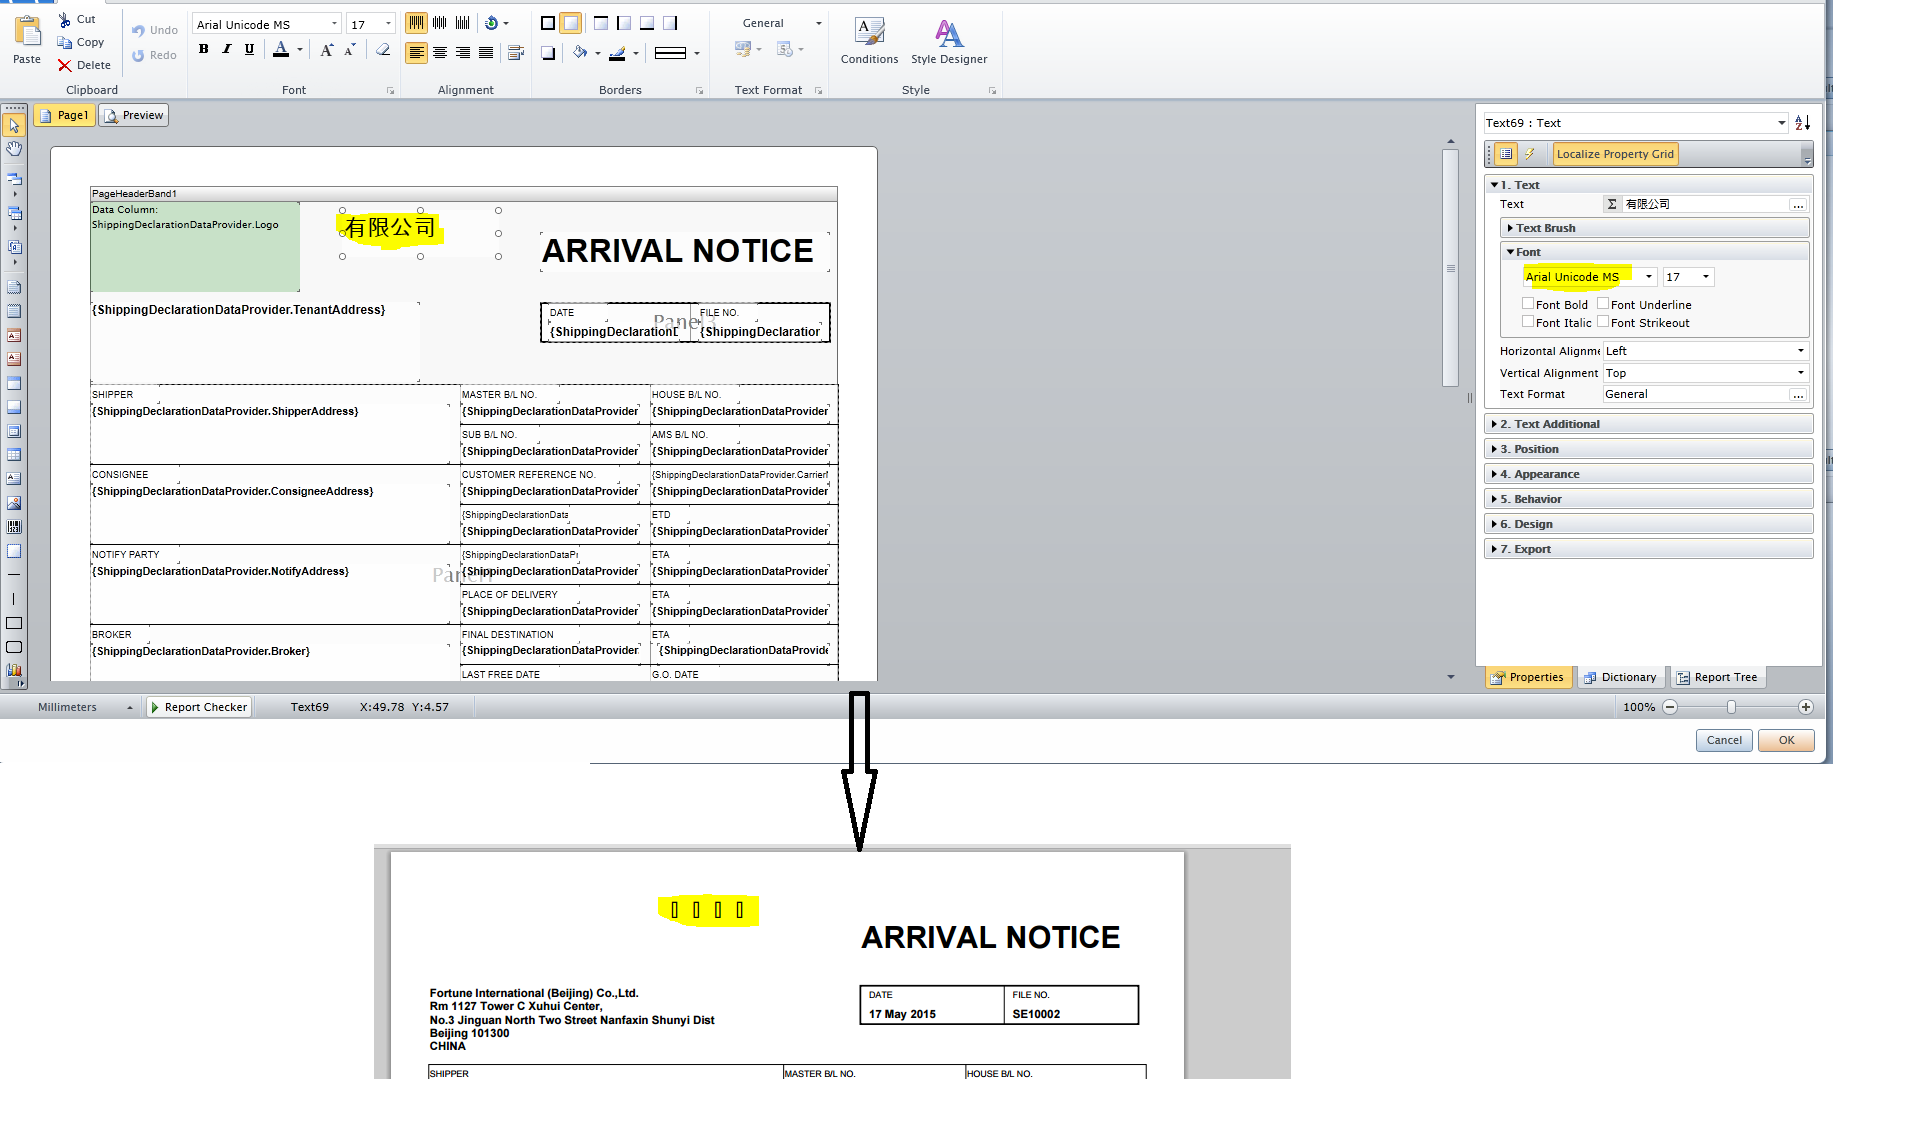This screenshot has height=1142, width=1918.
Task: Expand the 5. Behavior section
Action: click(1648, 499)
